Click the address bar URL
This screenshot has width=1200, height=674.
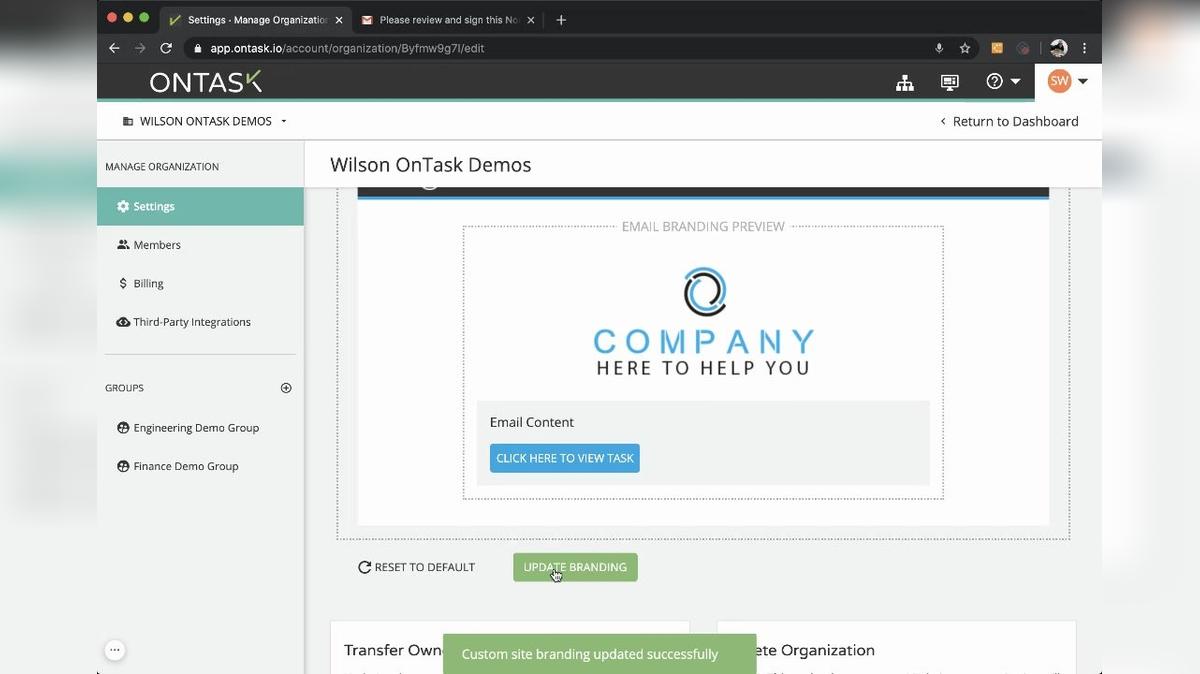click(x=347, y=48)
